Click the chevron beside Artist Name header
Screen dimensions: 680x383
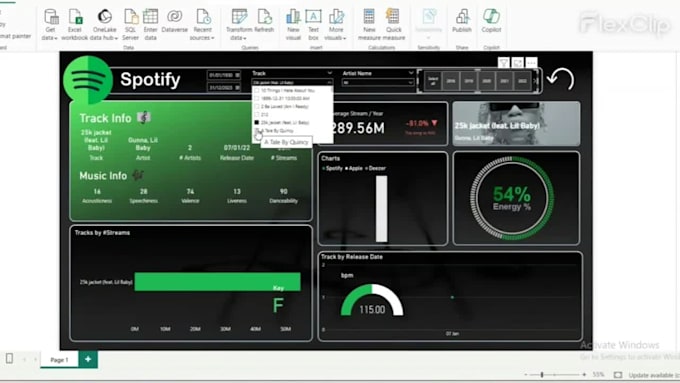(411, 73)
